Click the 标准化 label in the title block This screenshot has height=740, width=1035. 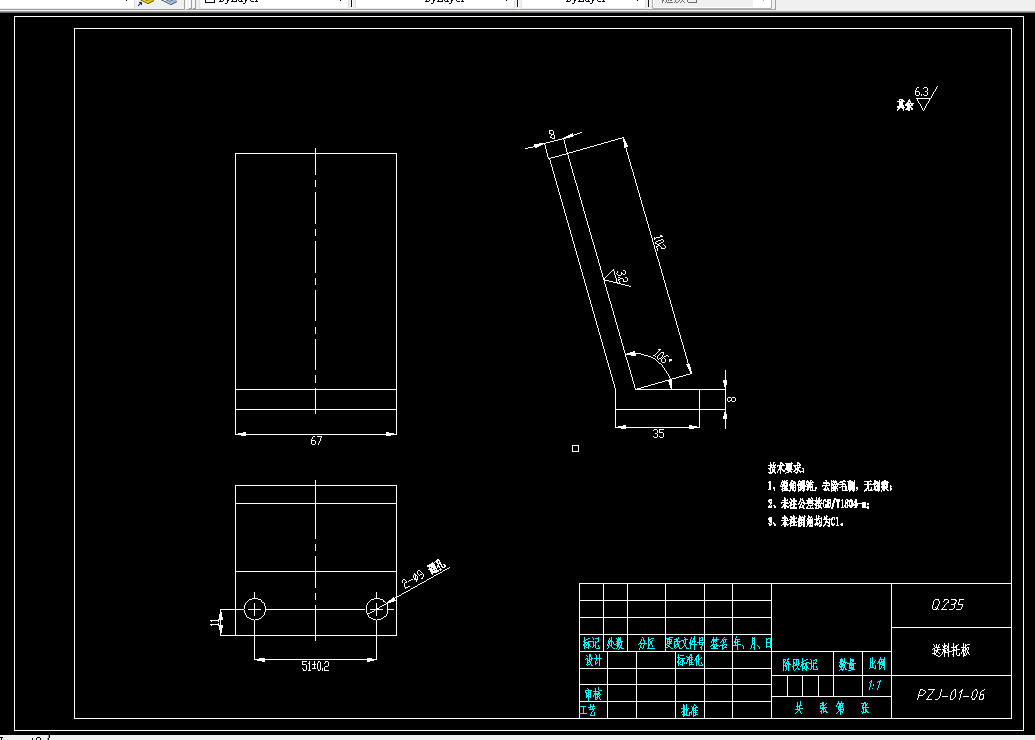(x=689, y=659)
